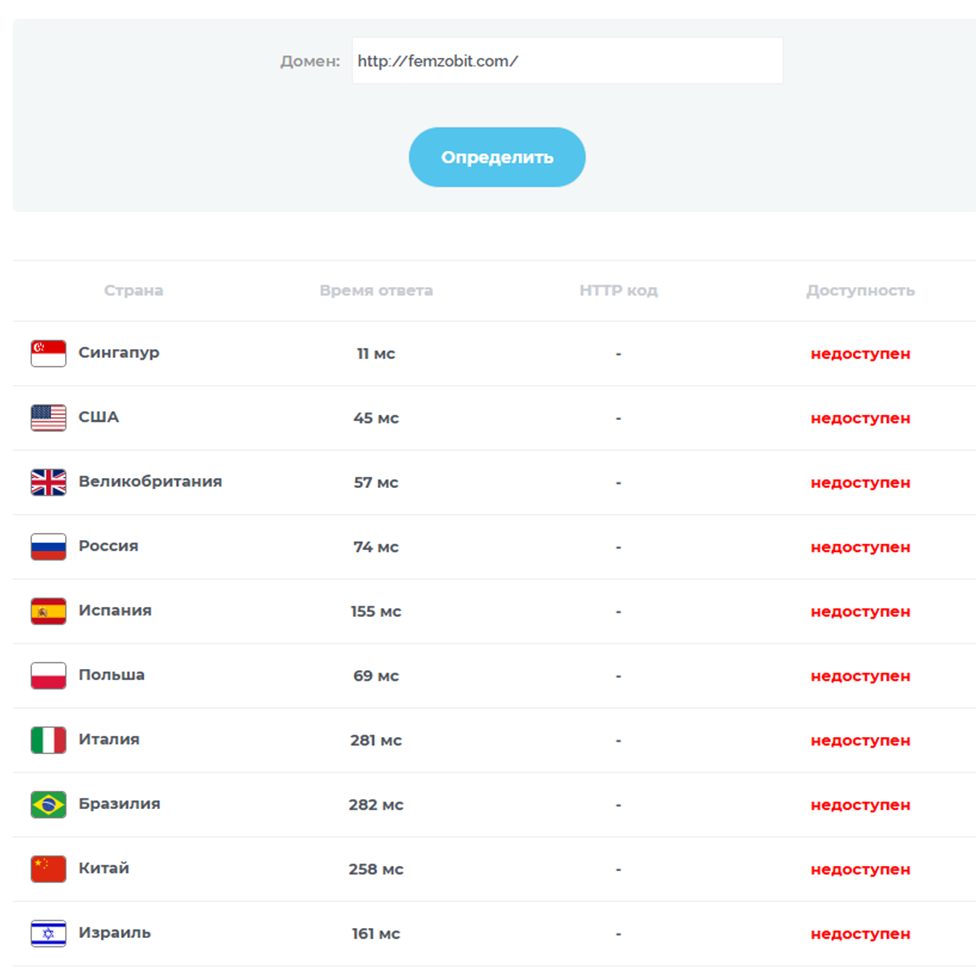Click the Доступность column header
The image size is (978, 972).
click(x=860, y=291)
